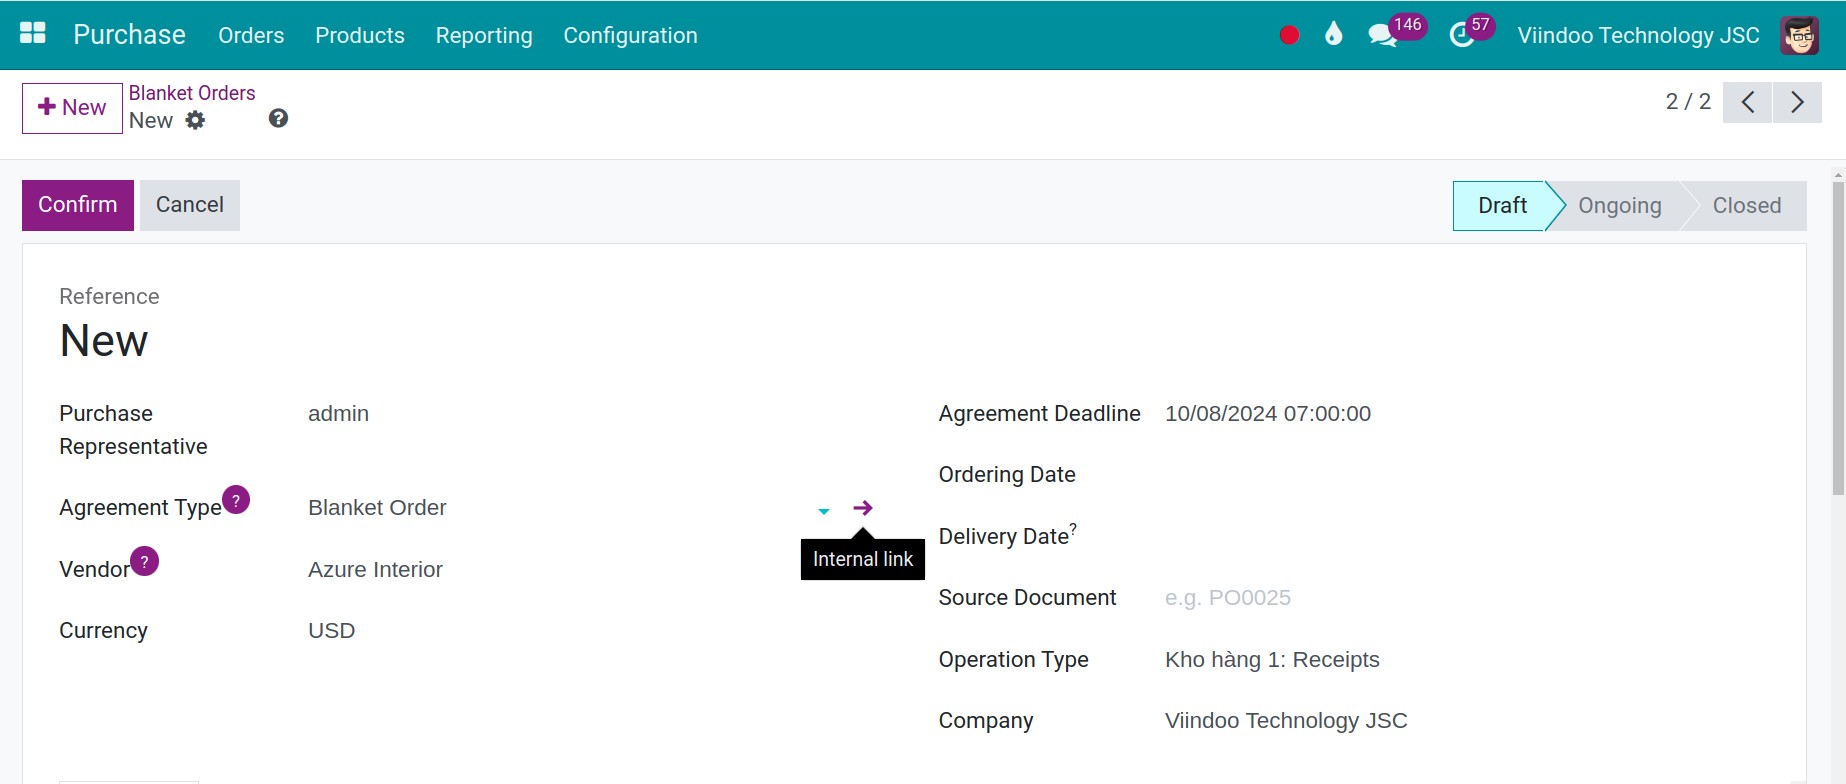Show Vendor help tooltip icon
This screenshot has width=1846, height=784.
[x=145, y=561]
